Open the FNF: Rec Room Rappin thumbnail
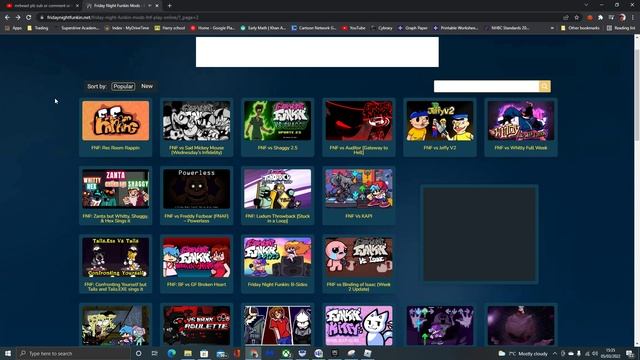The image size is (640, 360). coord(116,121)
